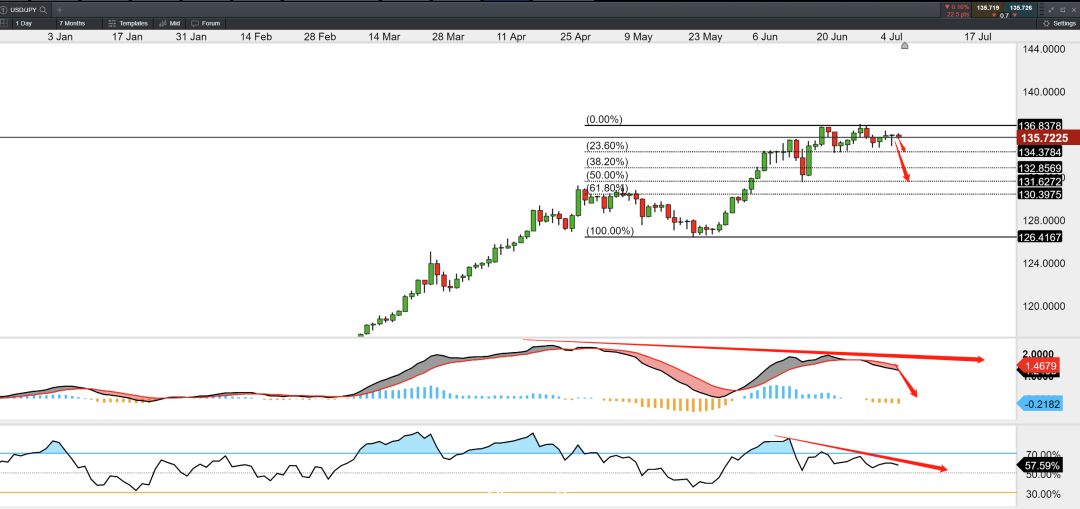
Task: Pop out chart into separate window
Action: (x=1063, y=10)
